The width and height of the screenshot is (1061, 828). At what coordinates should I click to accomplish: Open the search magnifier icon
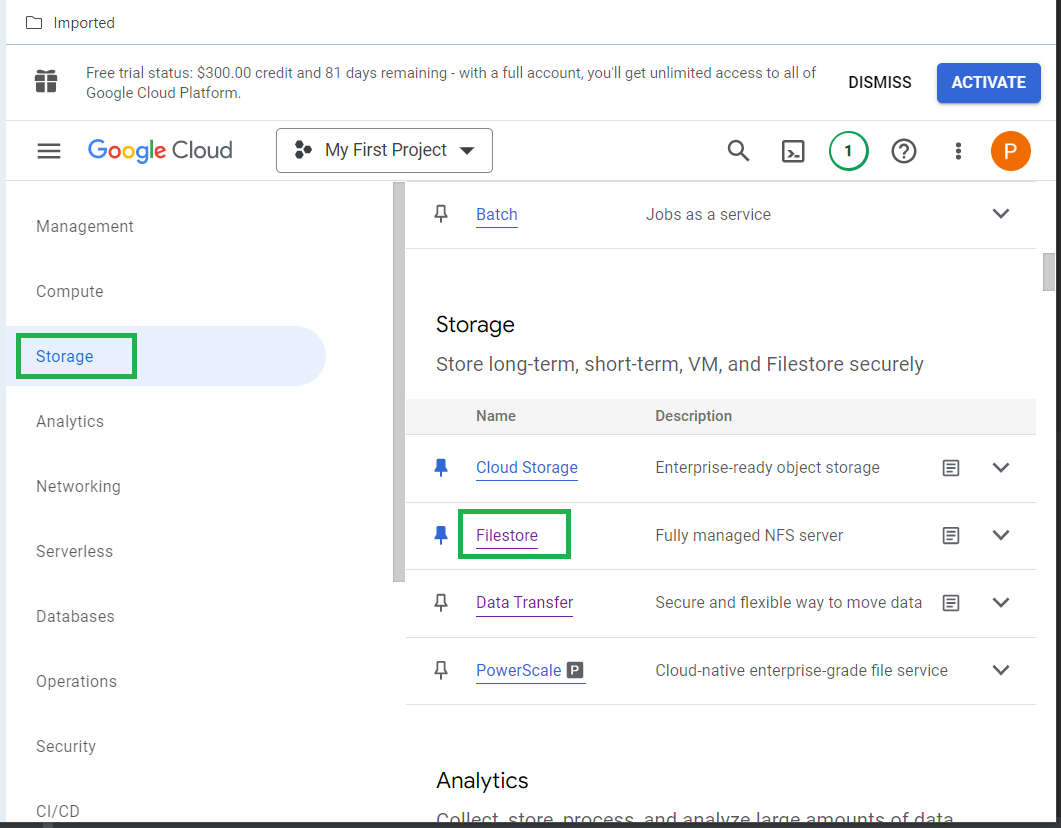click(x=738, y=150)
